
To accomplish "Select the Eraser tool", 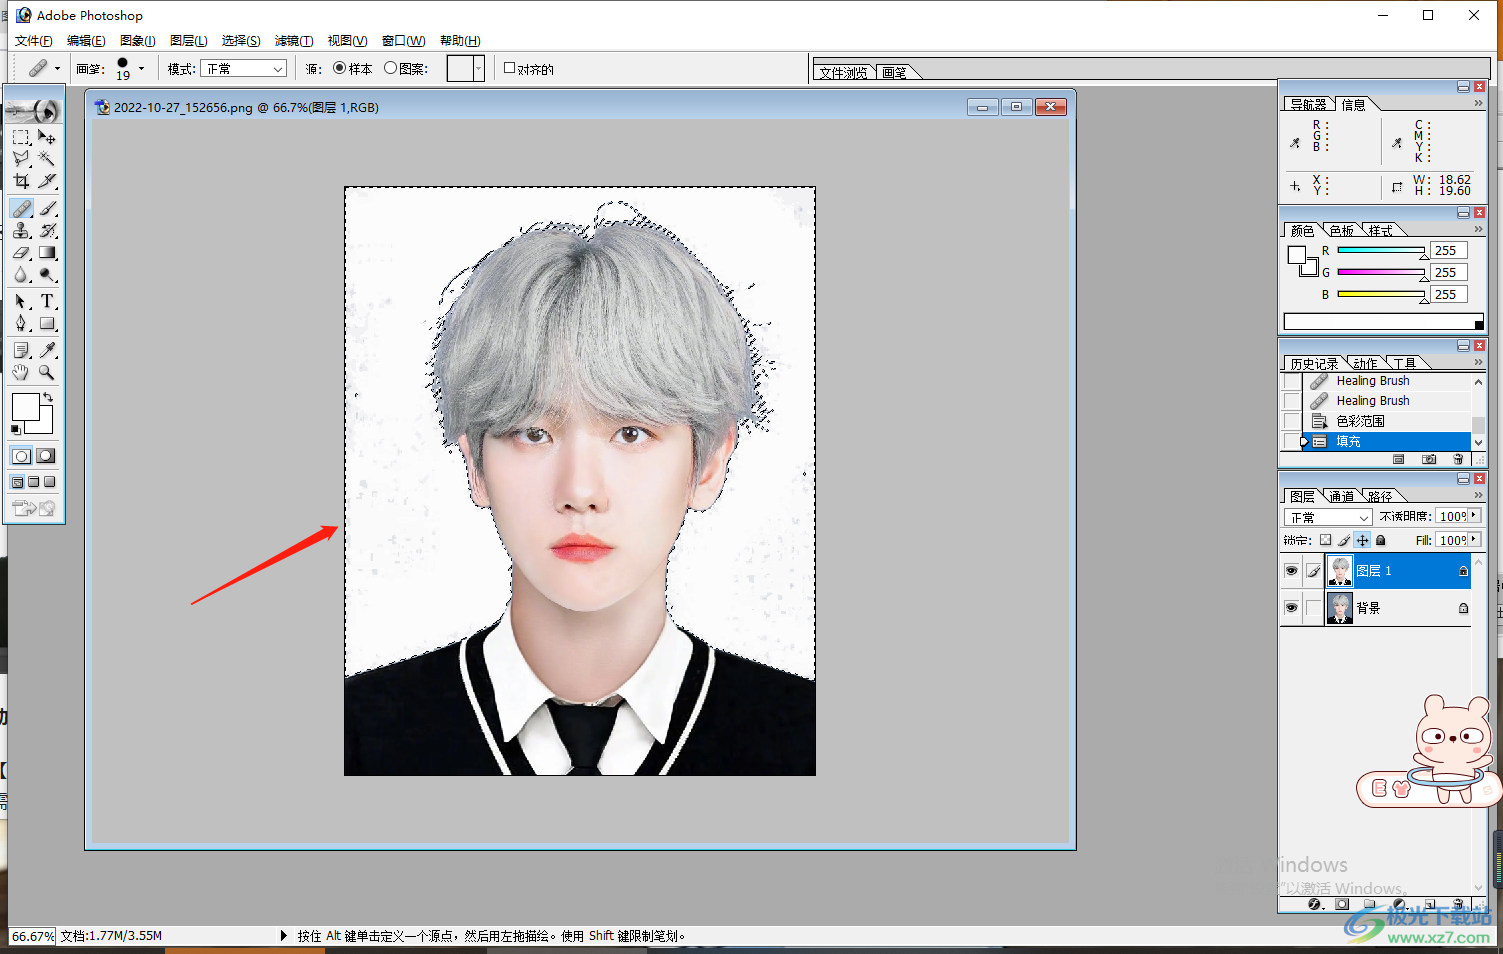I will 21,252.
